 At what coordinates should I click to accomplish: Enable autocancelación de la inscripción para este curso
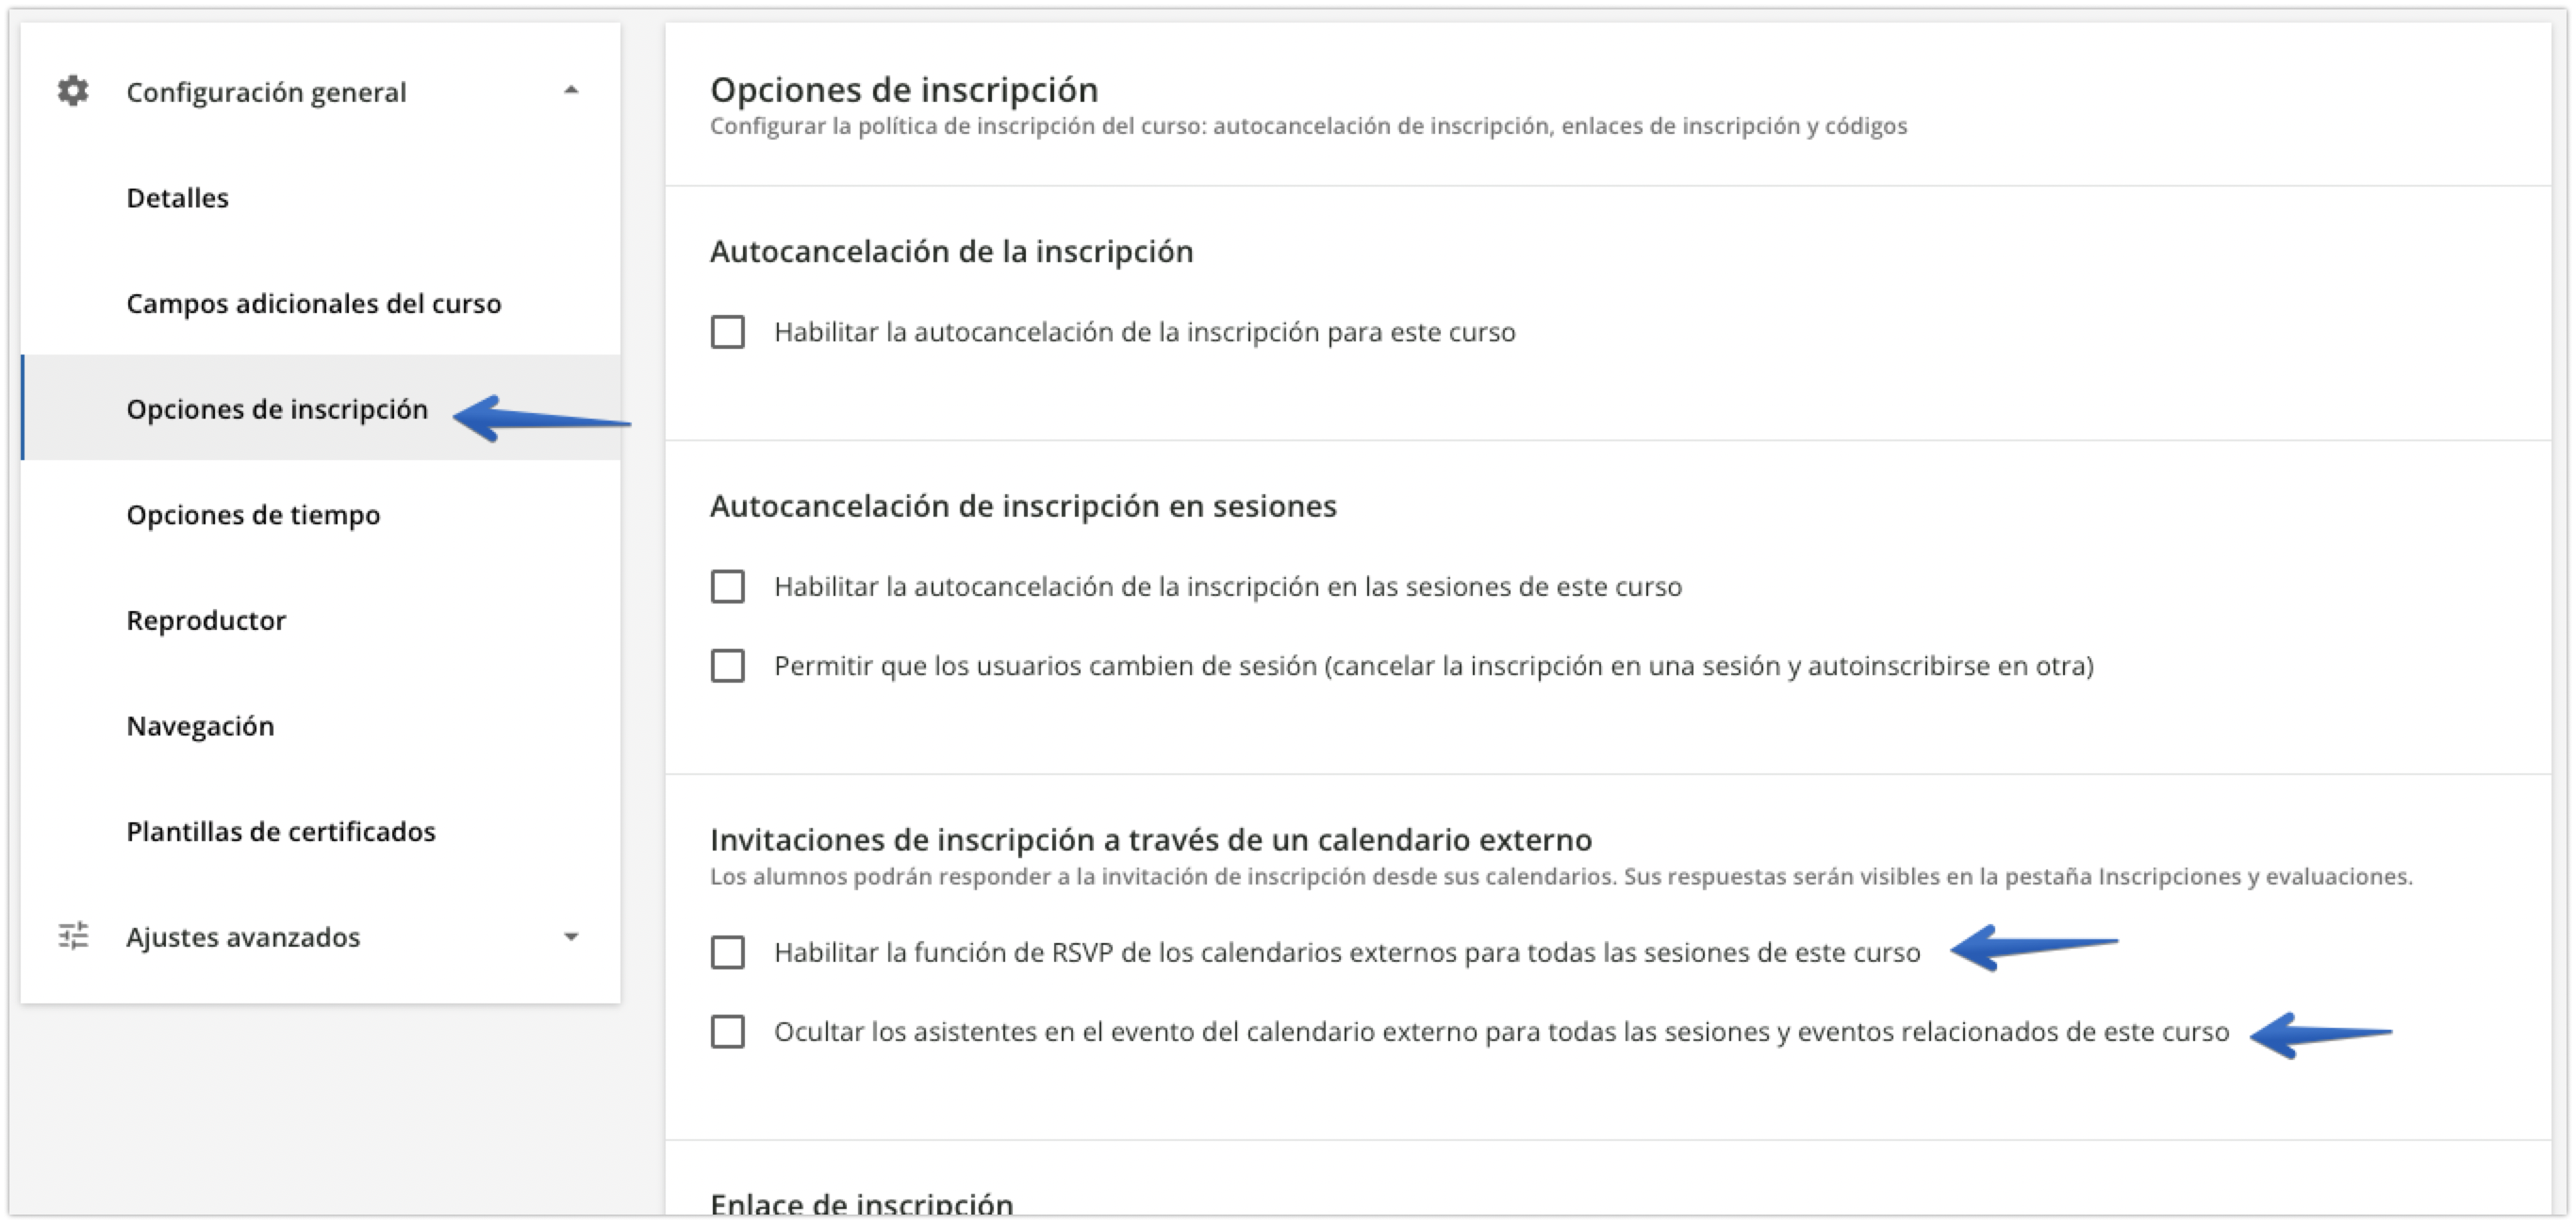pyautogui.click(x=728, y=333)
